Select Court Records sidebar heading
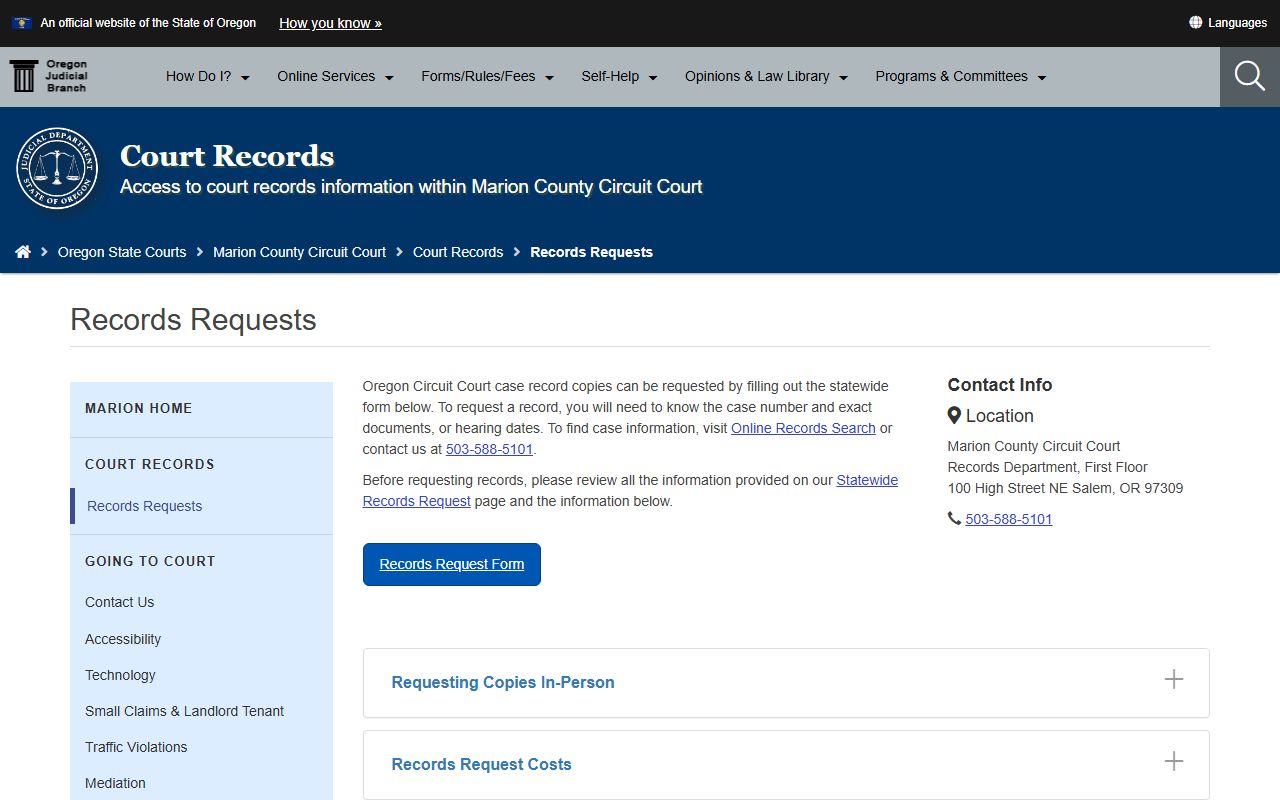This screenshot has width=1280, height=800. 150,464
